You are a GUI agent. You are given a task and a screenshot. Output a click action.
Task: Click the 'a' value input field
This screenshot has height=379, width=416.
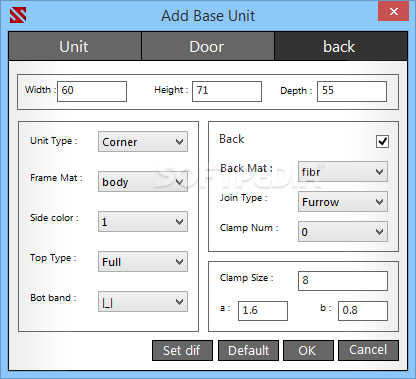pyautogui.click(x=263, y=311)
